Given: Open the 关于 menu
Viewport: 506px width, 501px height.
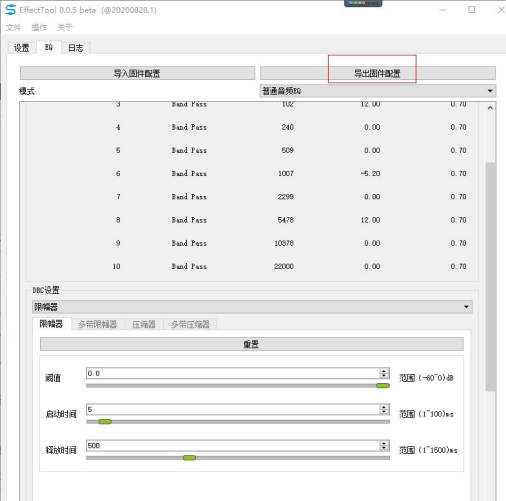Looking at the screenshot, I should [x=65, y=27].
